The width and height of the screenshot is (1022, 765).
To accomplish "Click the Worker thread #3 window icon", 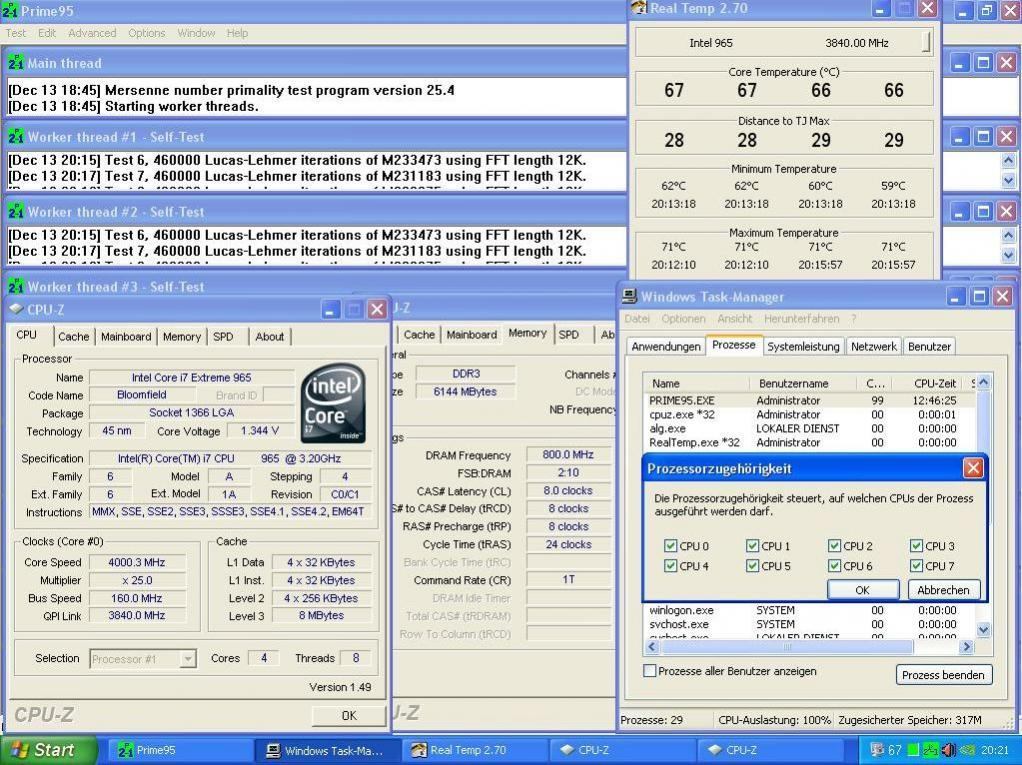I will pos(16,287).
